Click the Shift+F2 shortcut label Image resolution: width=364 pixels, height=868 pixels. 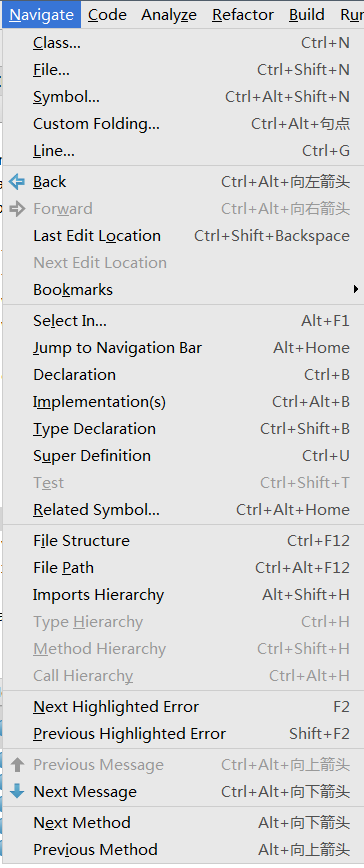click(x=319, y=734)
